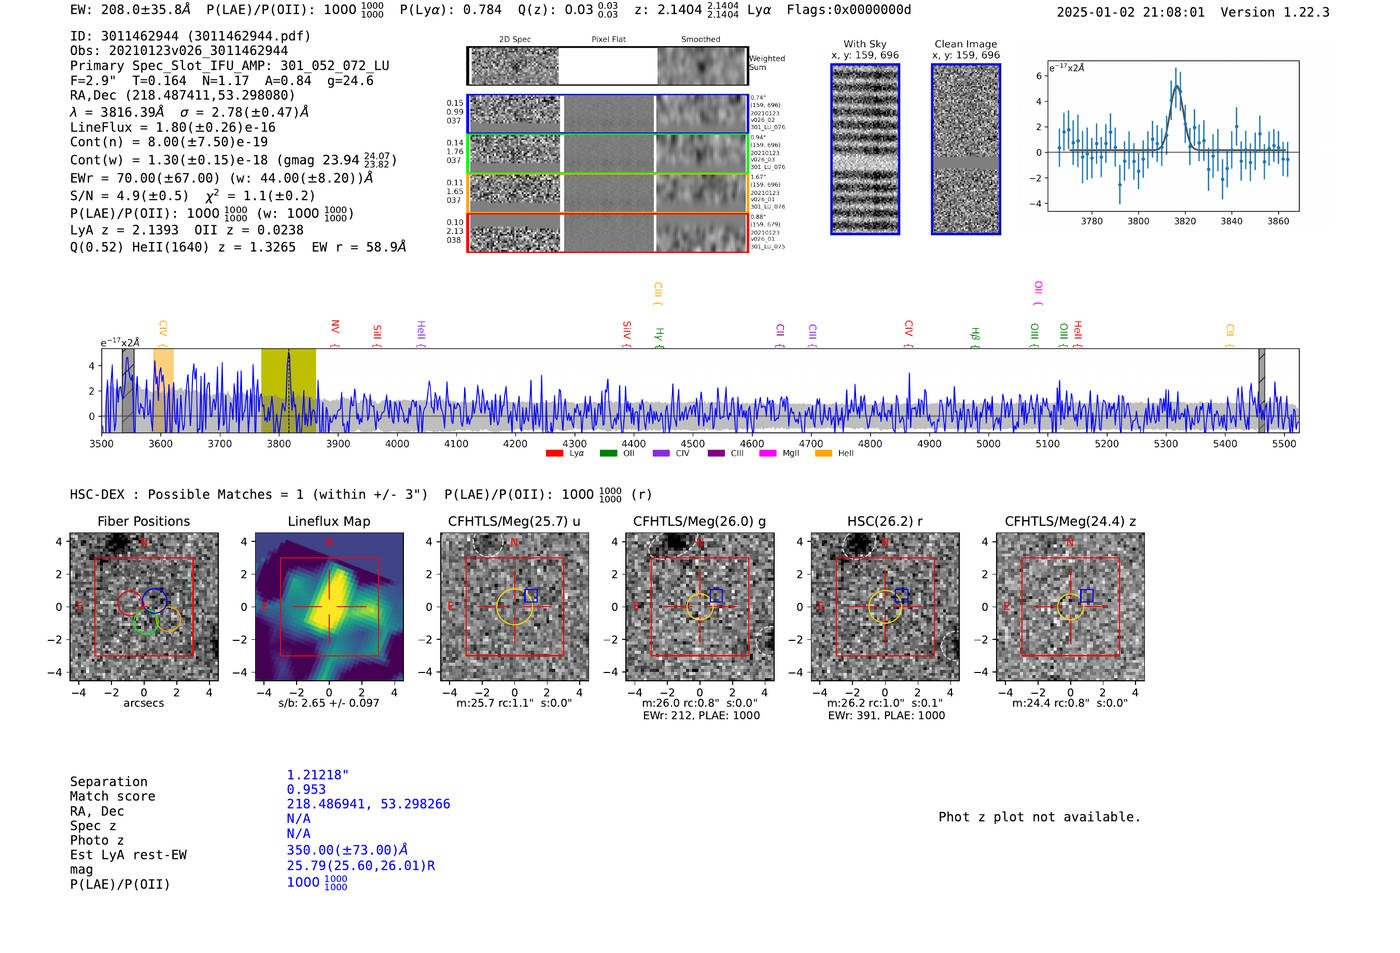Click the red Lyα legend swatch
The width and height of the screenshot is (1400, 953).
click(x=555, y=454)
